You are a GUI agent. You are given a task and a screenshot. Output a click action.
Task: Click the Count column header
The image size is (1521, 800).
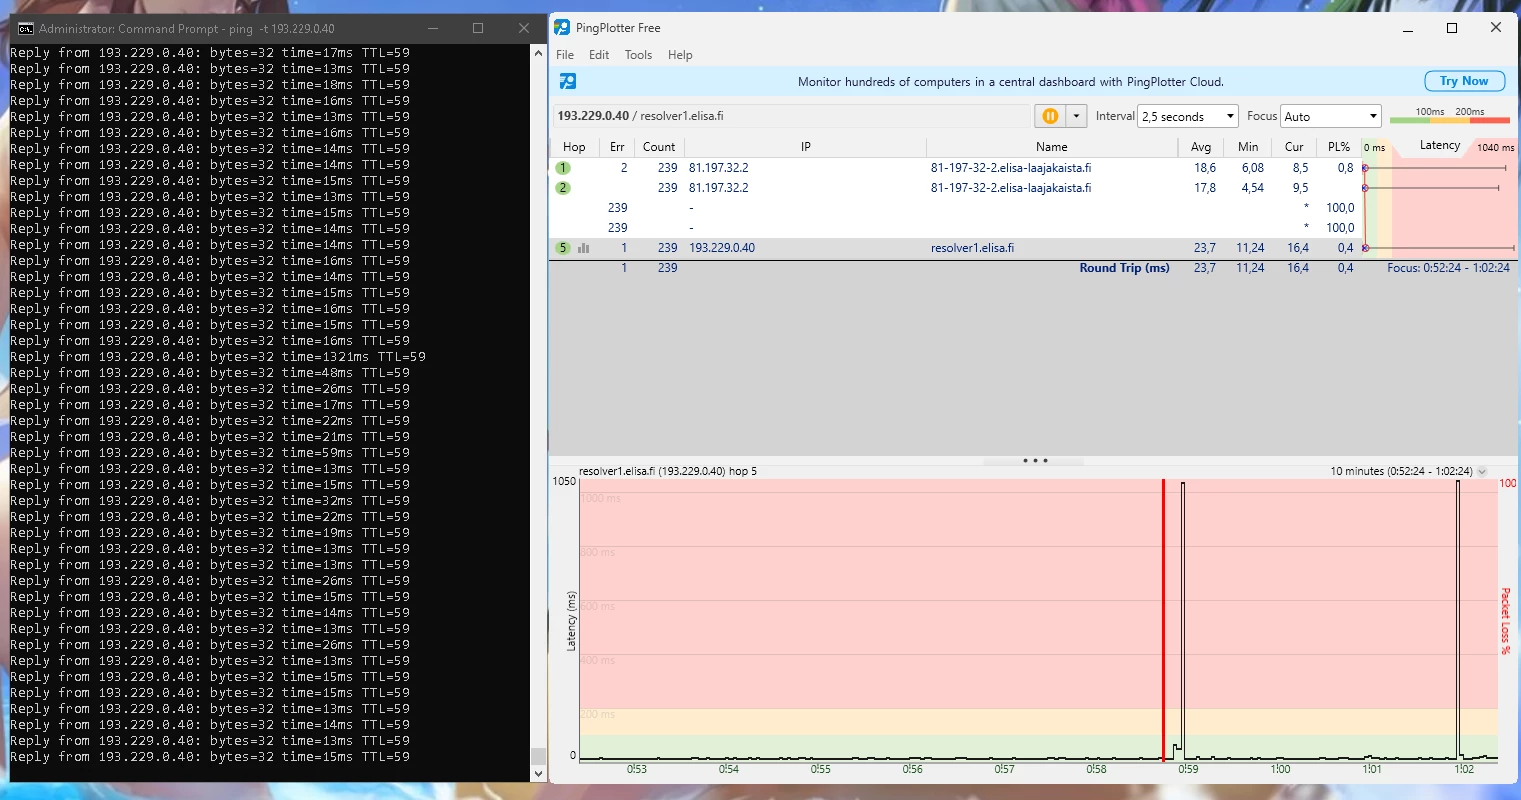click(x=659, y=147)
